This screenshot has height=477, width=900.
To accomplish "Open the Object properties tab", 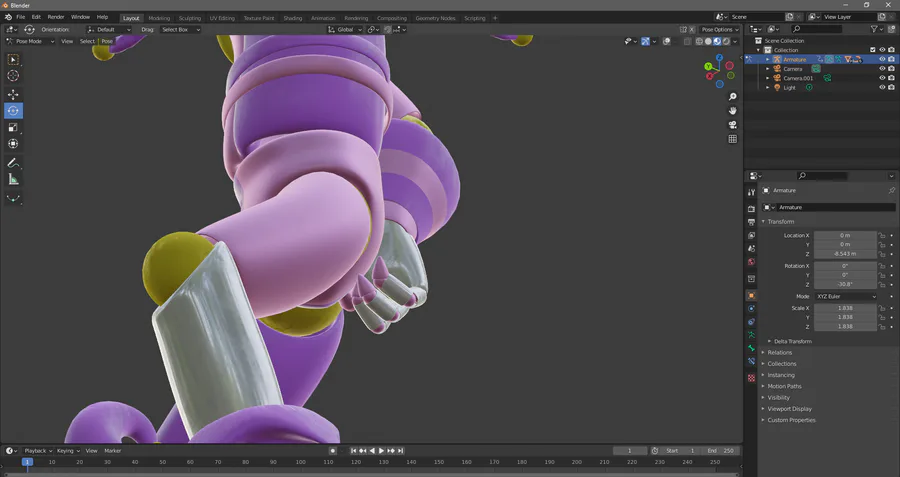I will (x=751, y=296).
